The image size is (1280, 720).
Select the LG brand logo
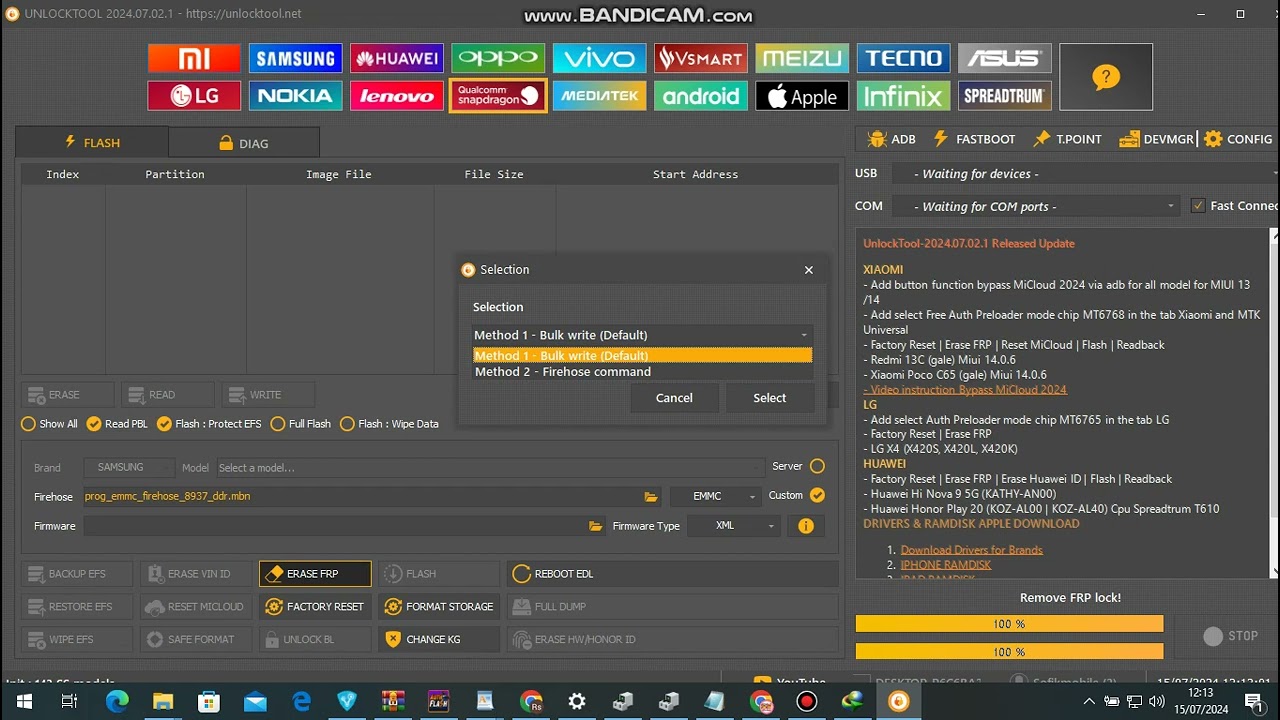194,96
